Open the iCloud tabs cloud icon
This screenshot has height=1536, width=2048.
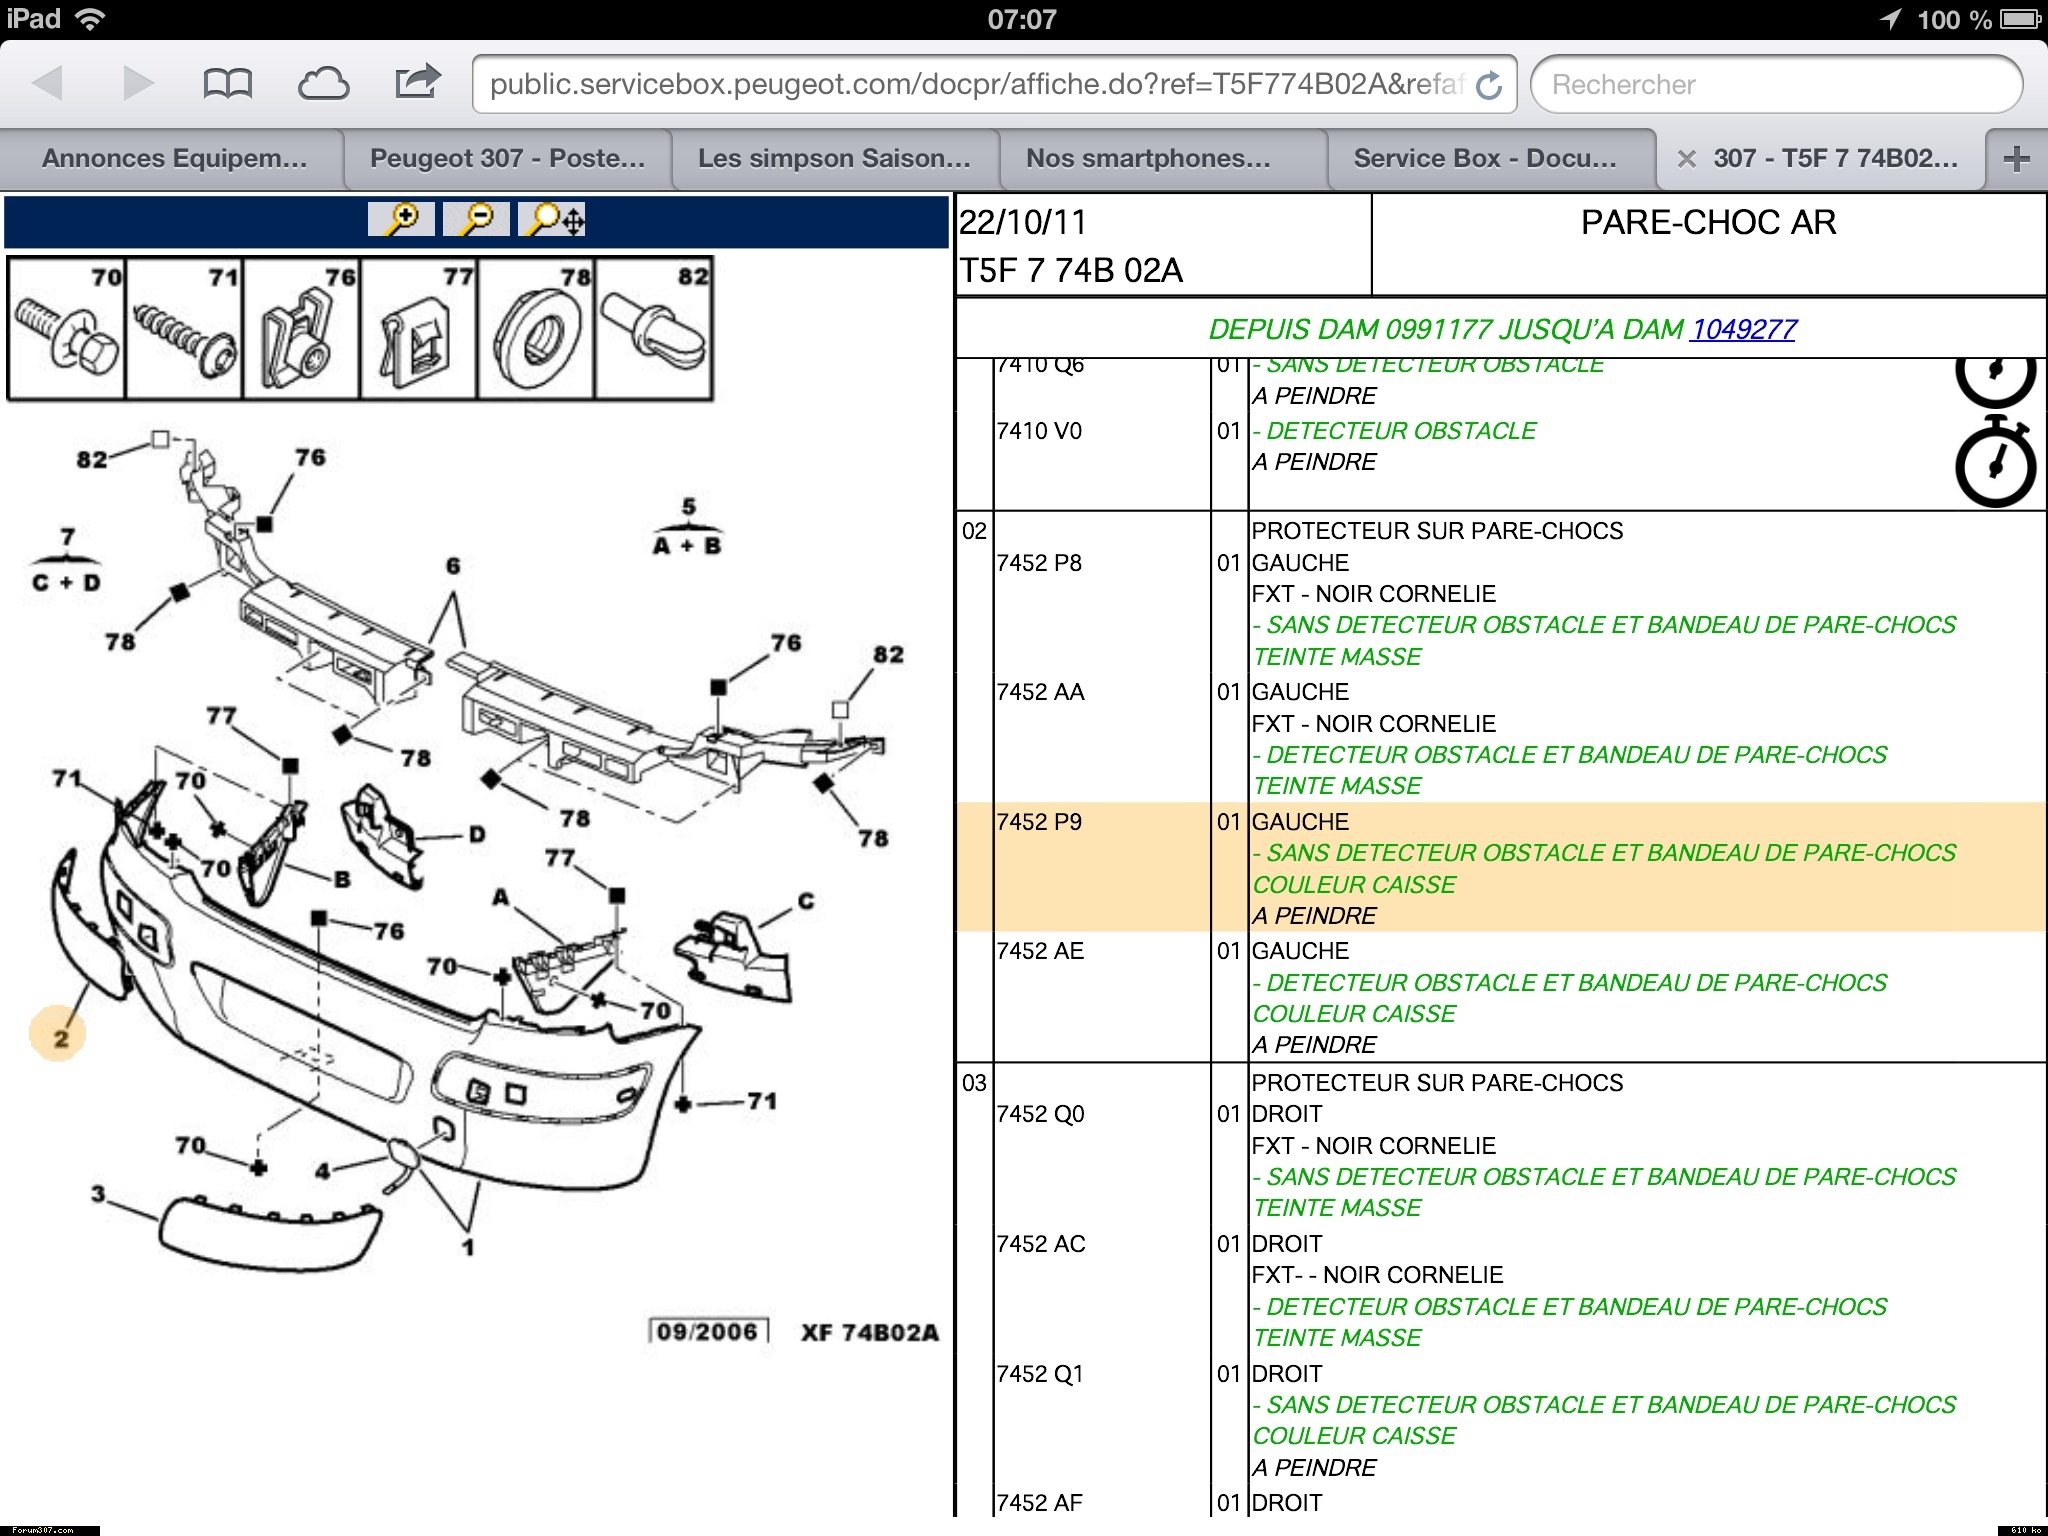323,84
